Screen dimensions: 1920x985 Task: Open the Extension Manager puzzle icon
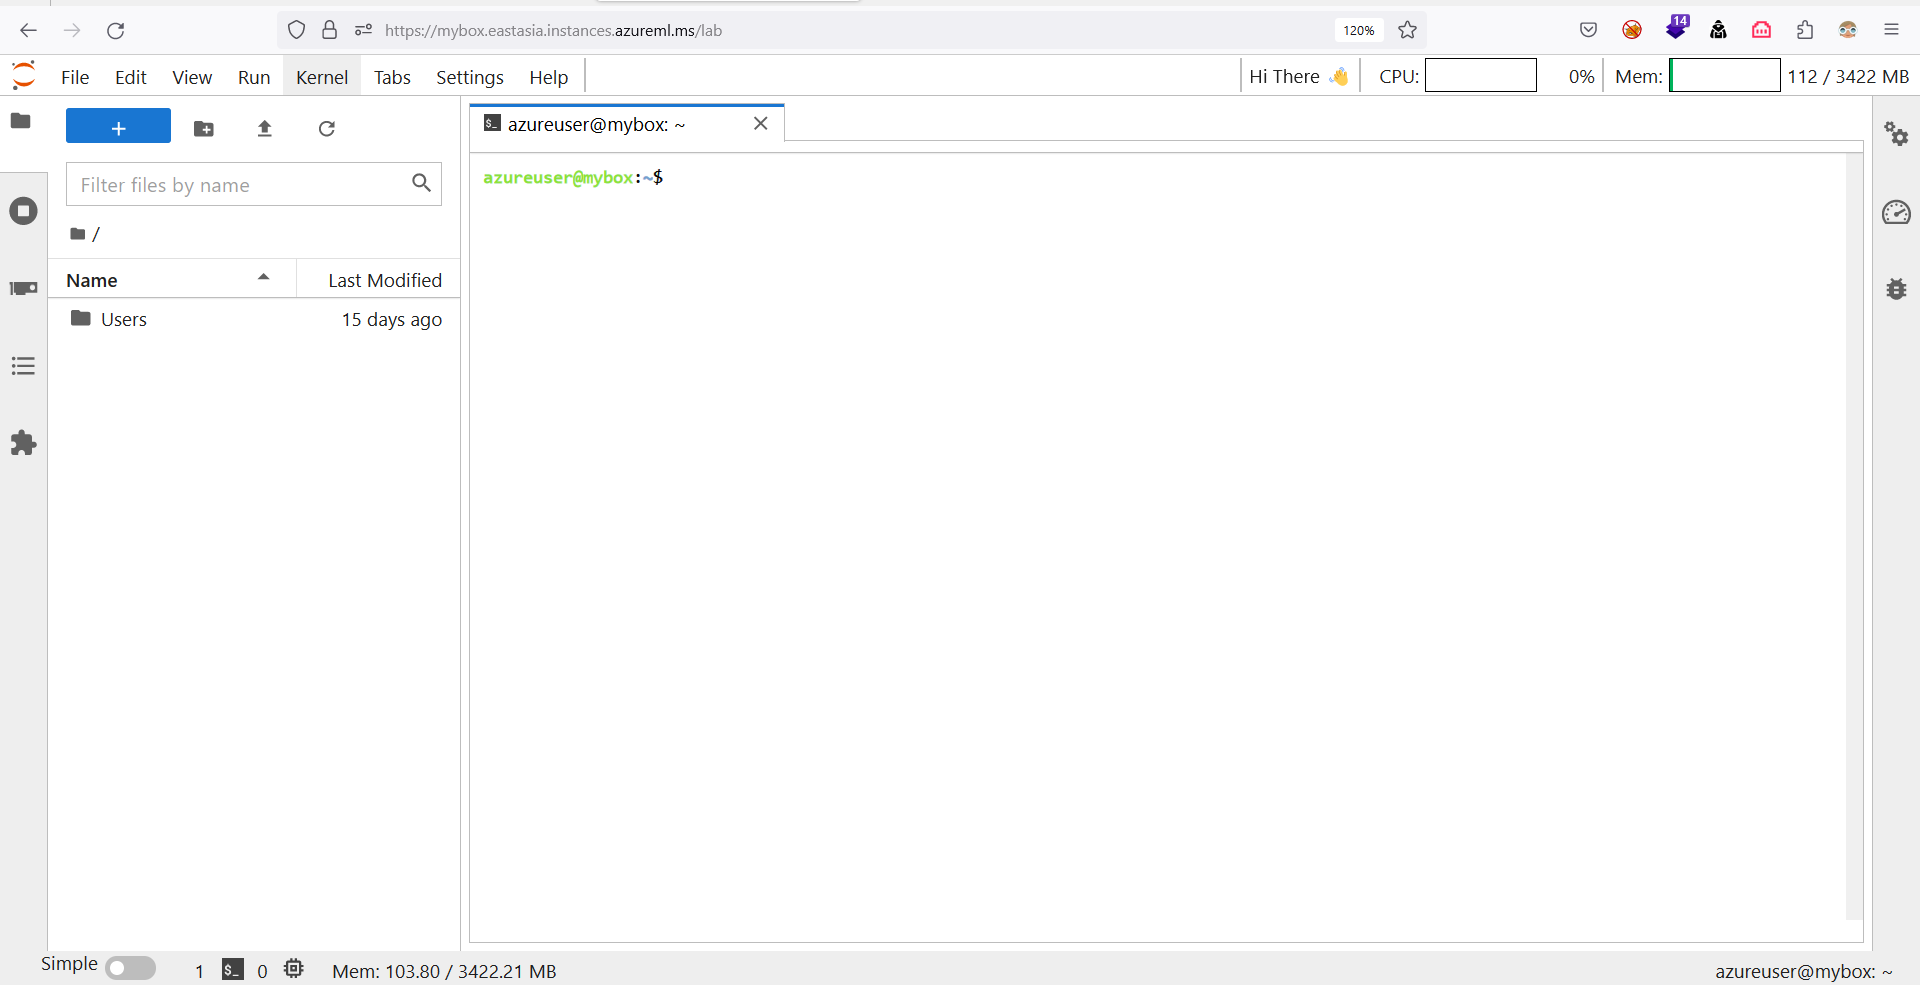tap(23, 443)
